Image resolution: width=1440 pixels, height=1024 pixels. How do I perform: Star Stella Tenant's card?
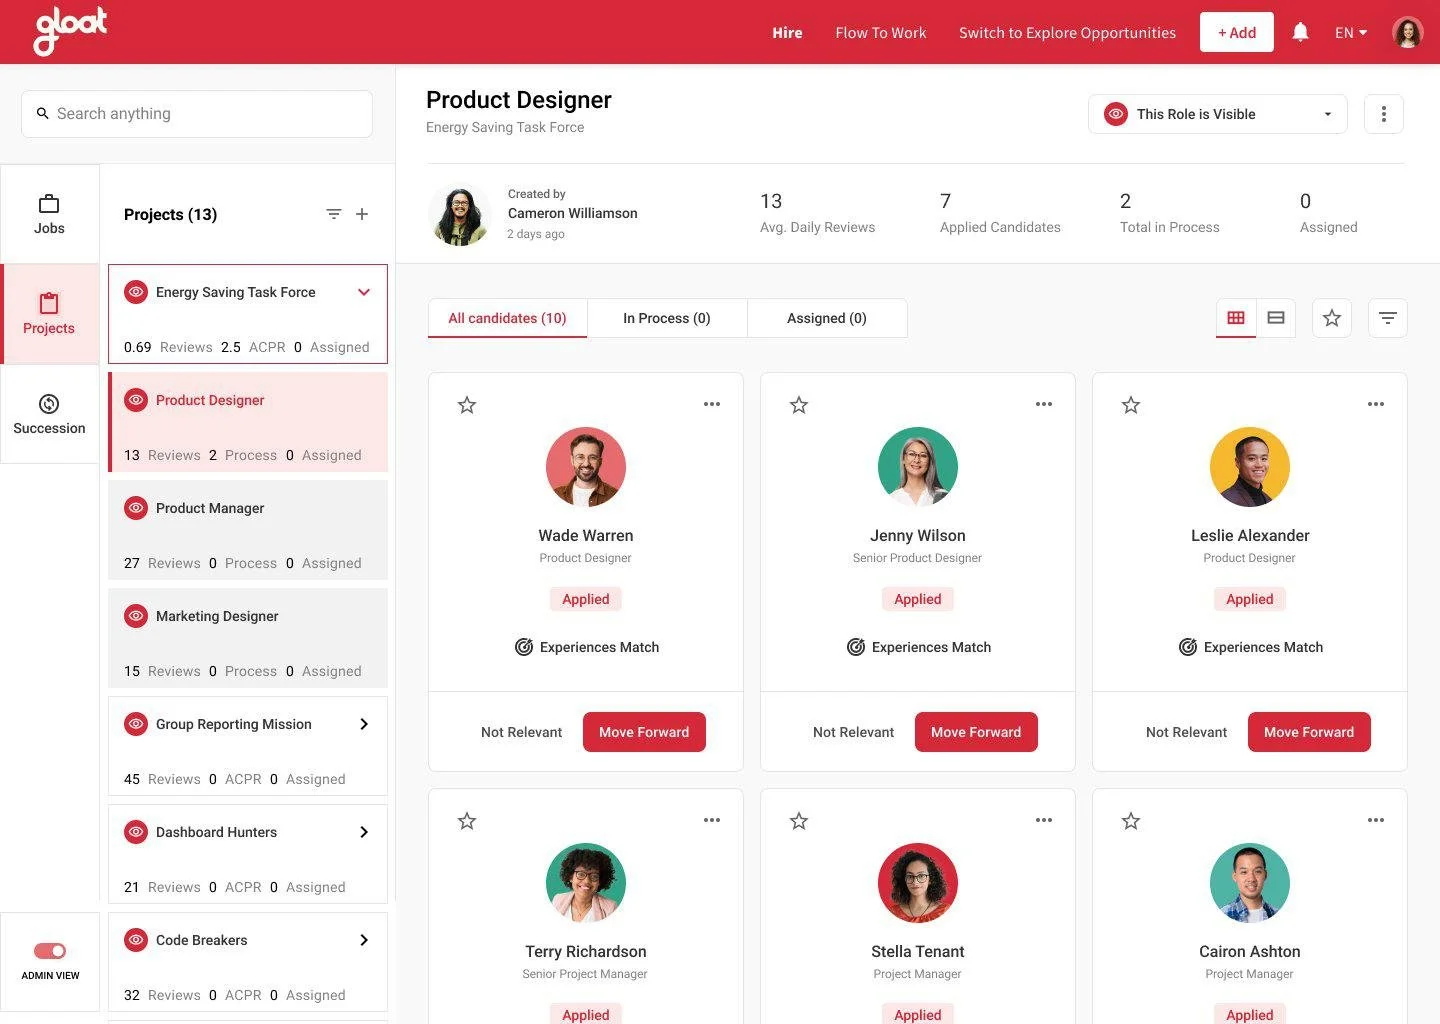tap(799, 821)
